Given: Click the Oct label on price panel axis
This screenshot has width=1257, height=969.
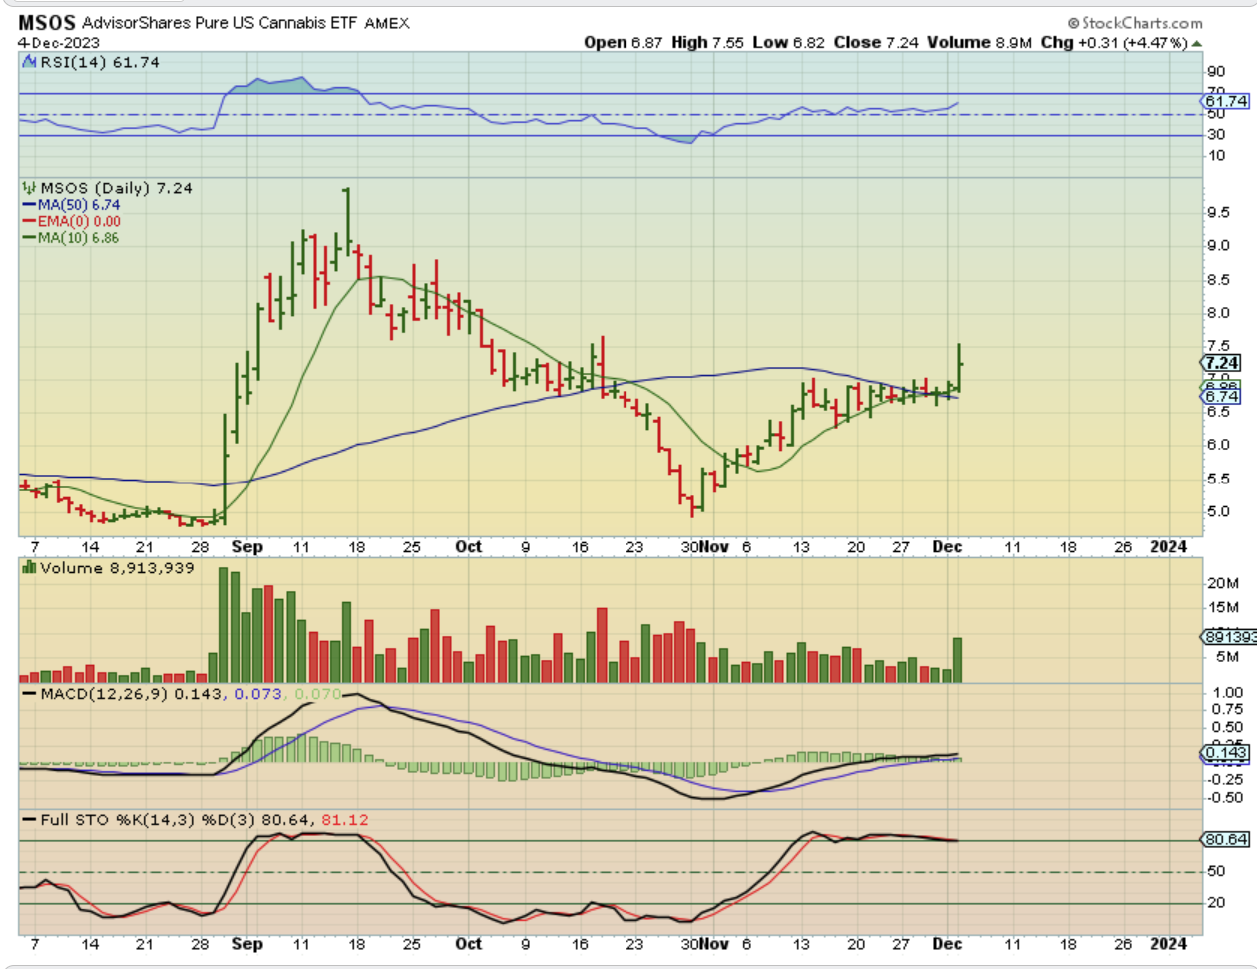Looking at the screenshot, I should coord(468,547).
